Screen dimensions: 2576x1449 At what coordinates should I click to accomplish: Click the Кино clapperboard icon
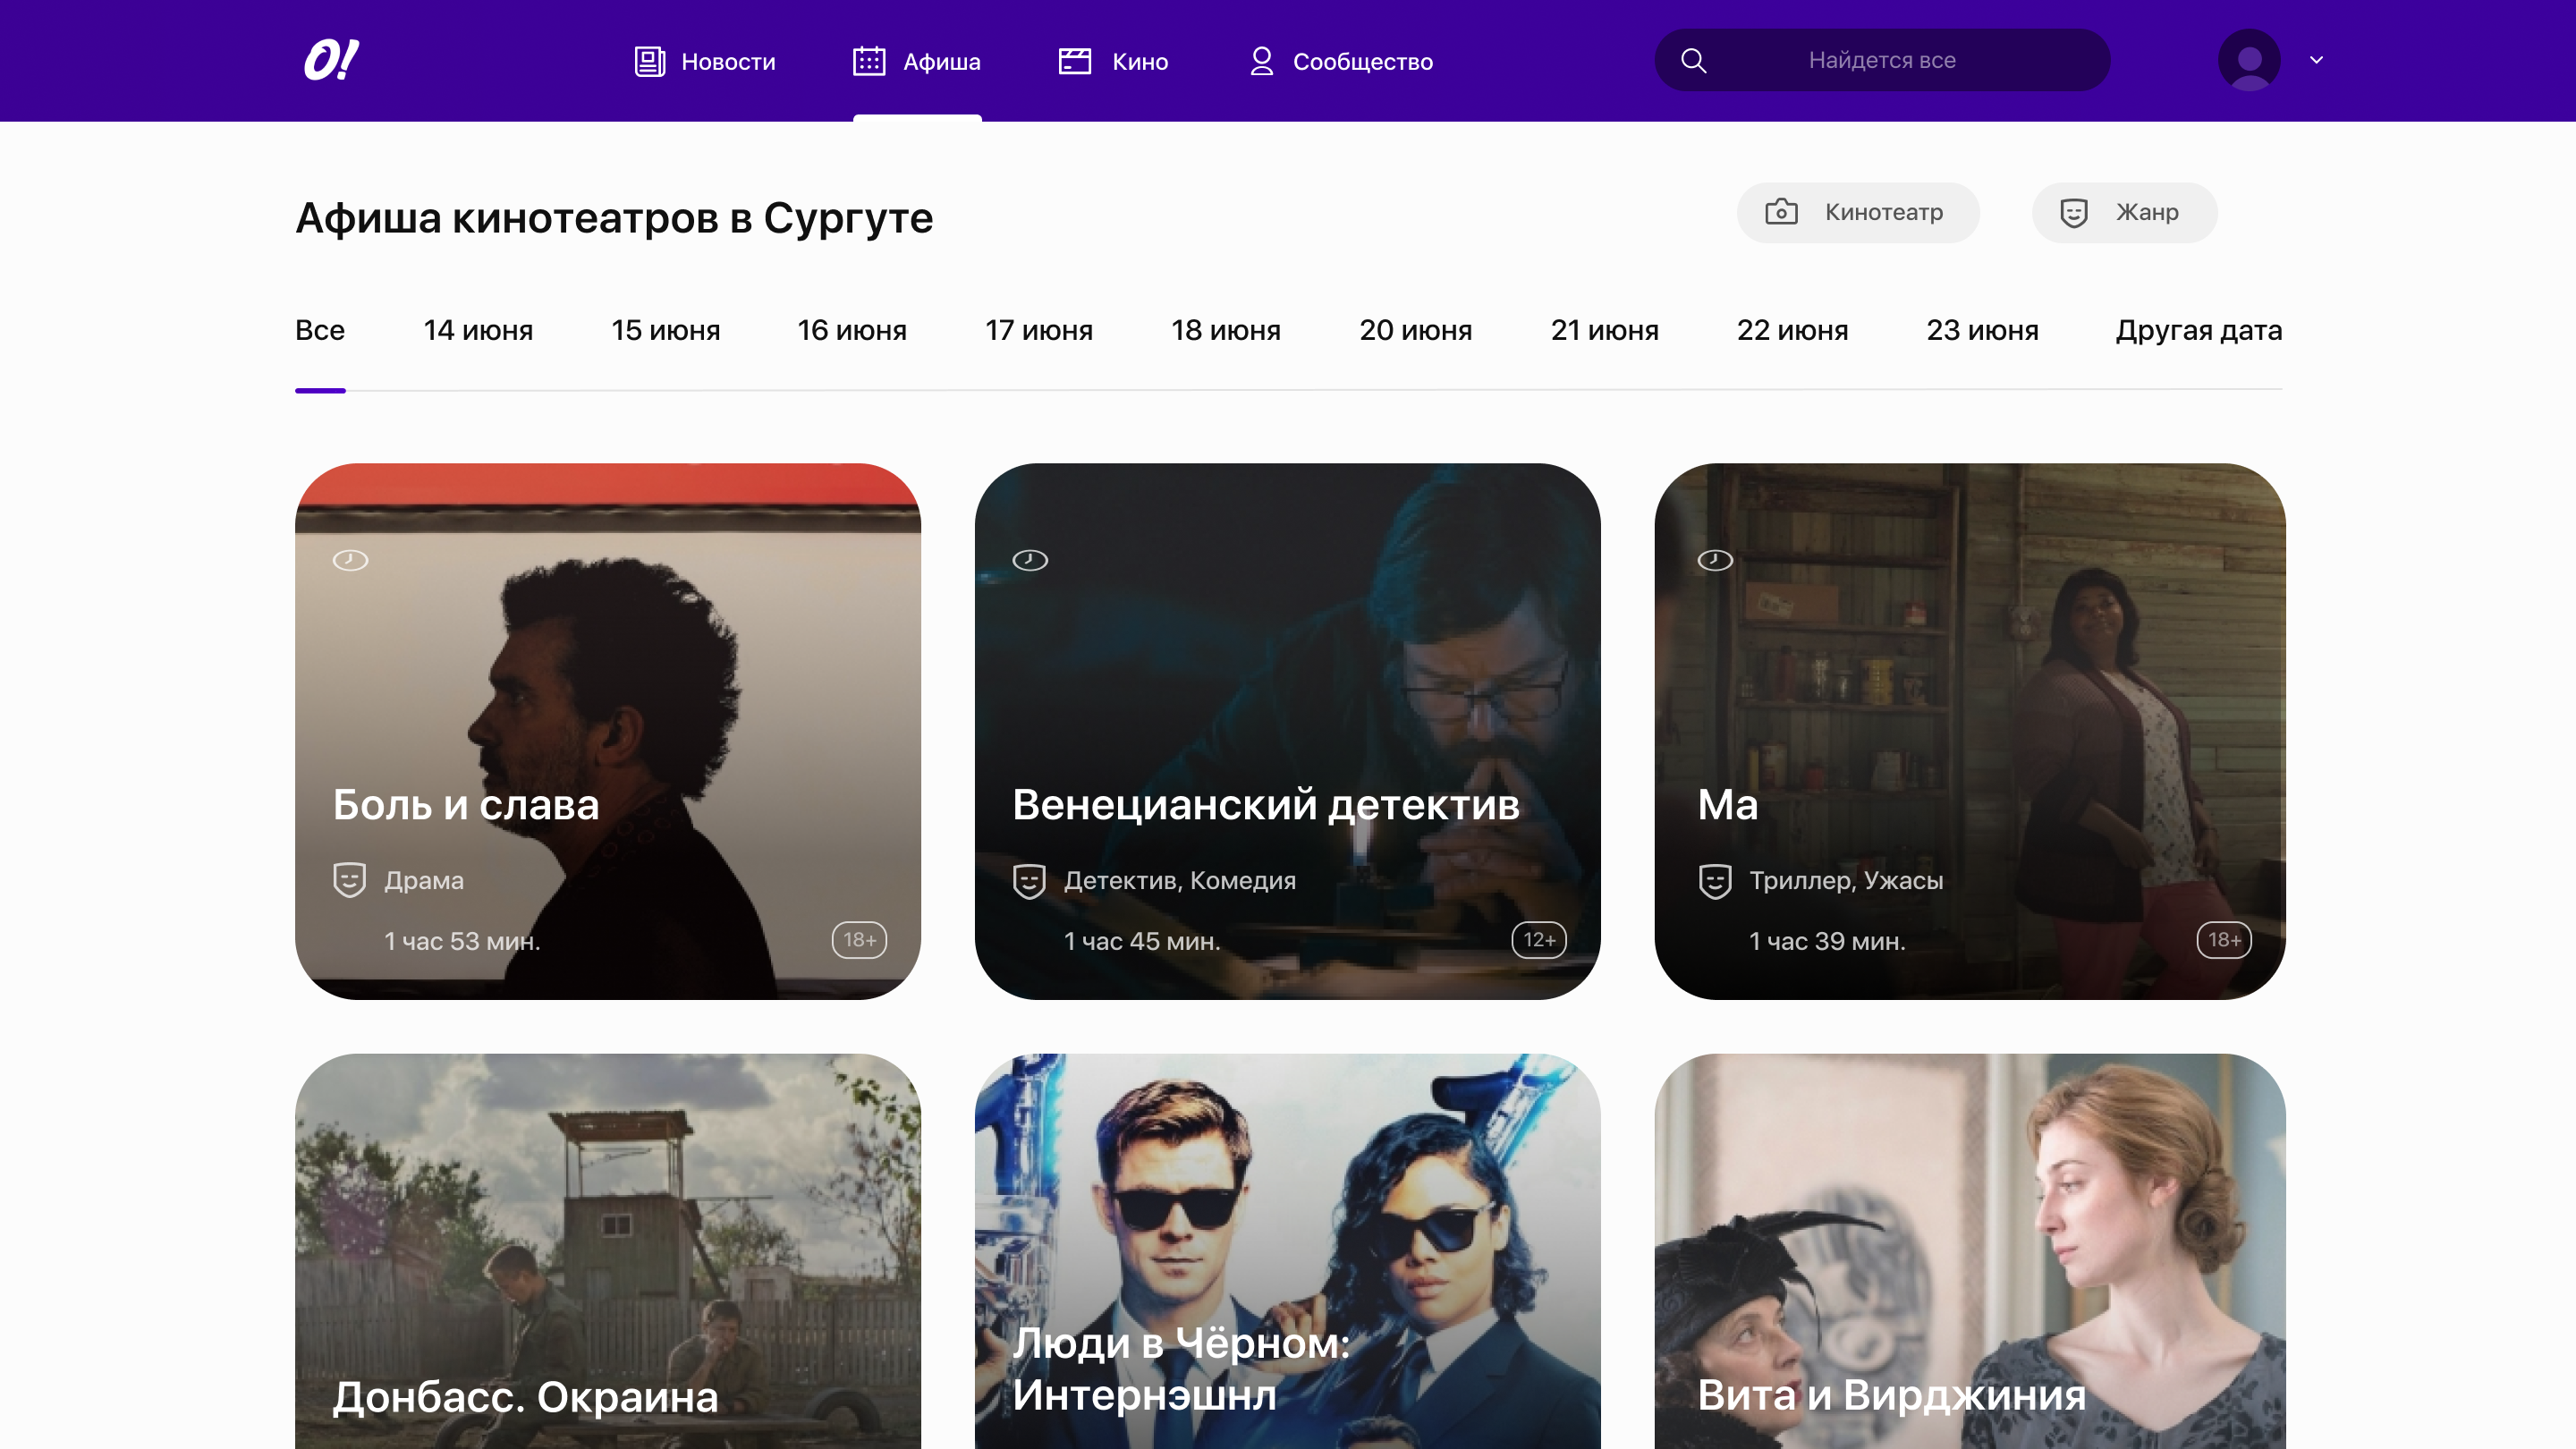click(x=1074, y=61)
